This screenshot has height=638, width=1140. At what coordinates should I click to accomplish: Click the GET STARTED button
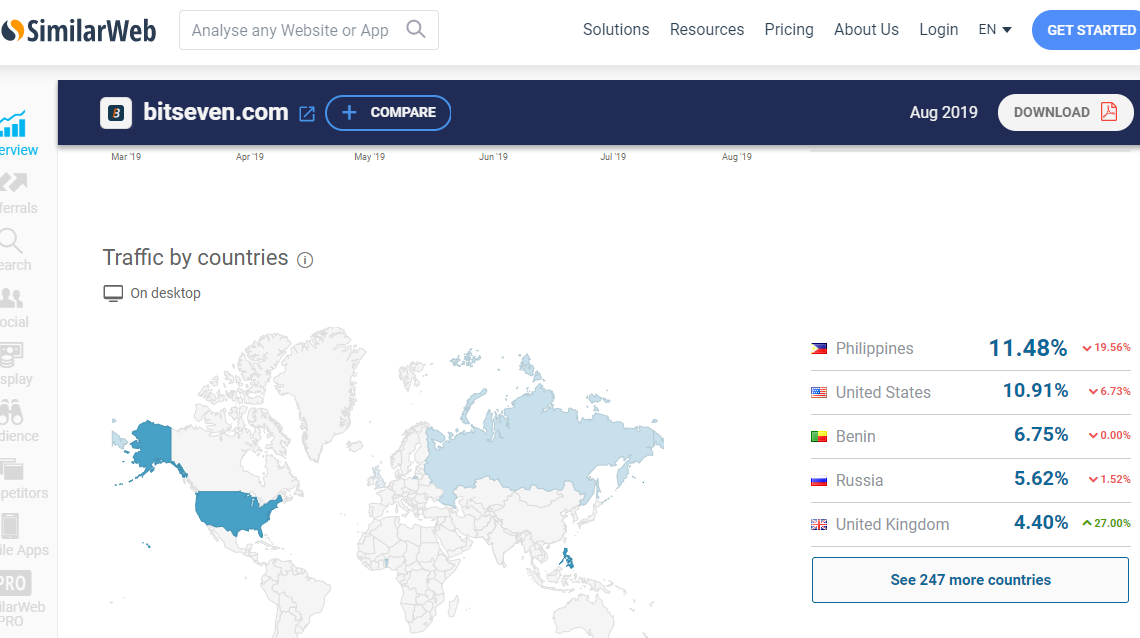(1088, 31)
